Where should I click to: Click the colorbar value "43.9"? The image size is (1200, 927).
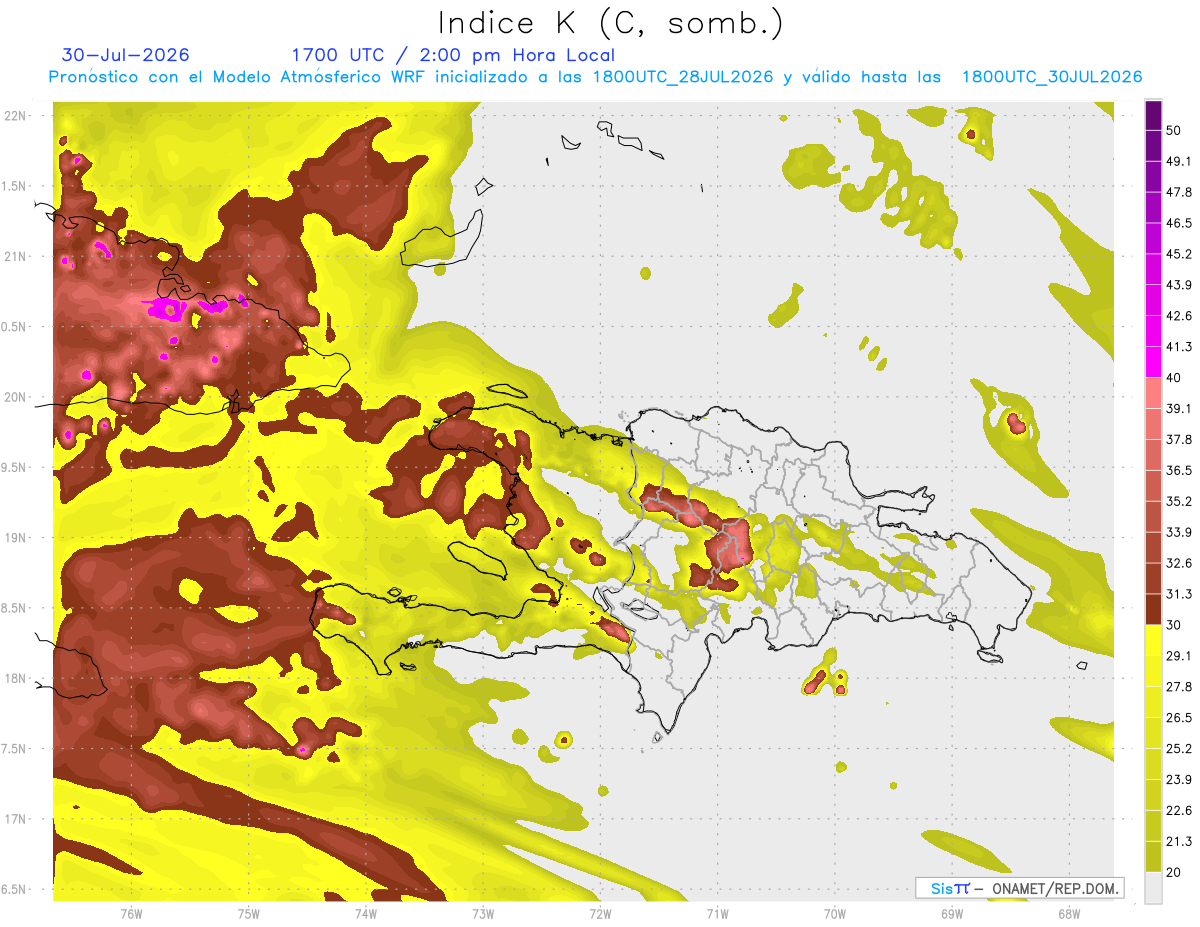[1178, 285]
